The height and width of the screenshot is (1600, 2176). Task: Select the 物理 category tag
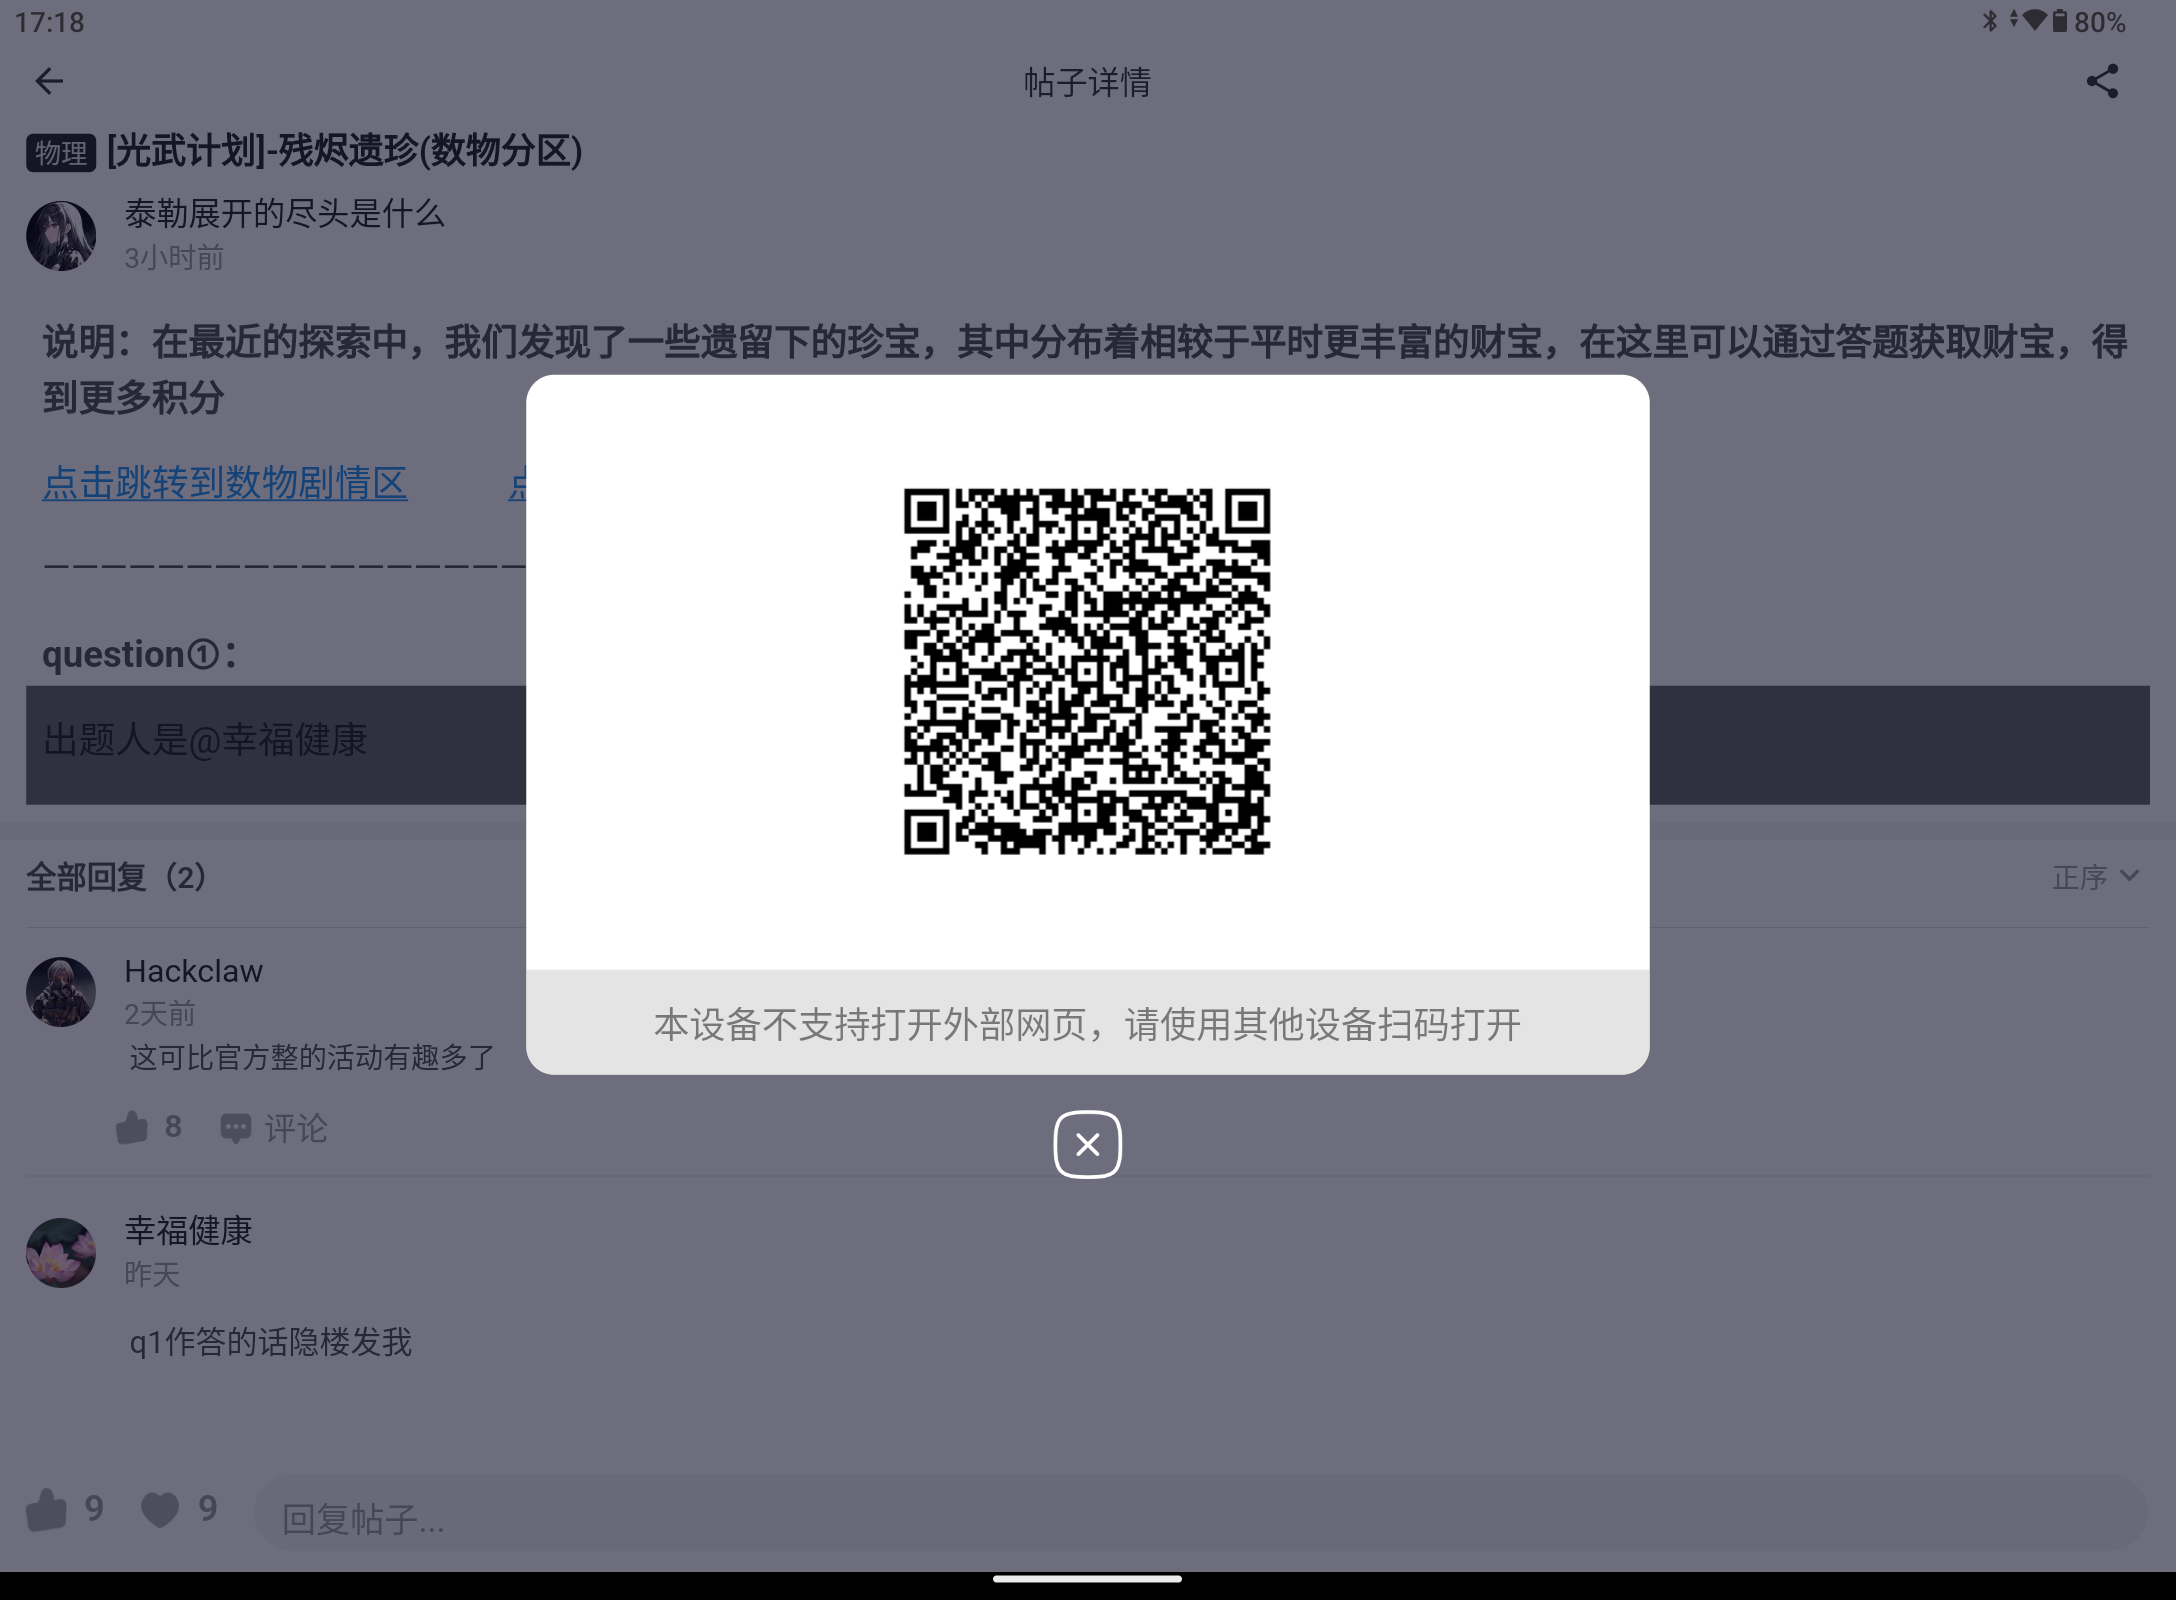[x=61, y=153]
